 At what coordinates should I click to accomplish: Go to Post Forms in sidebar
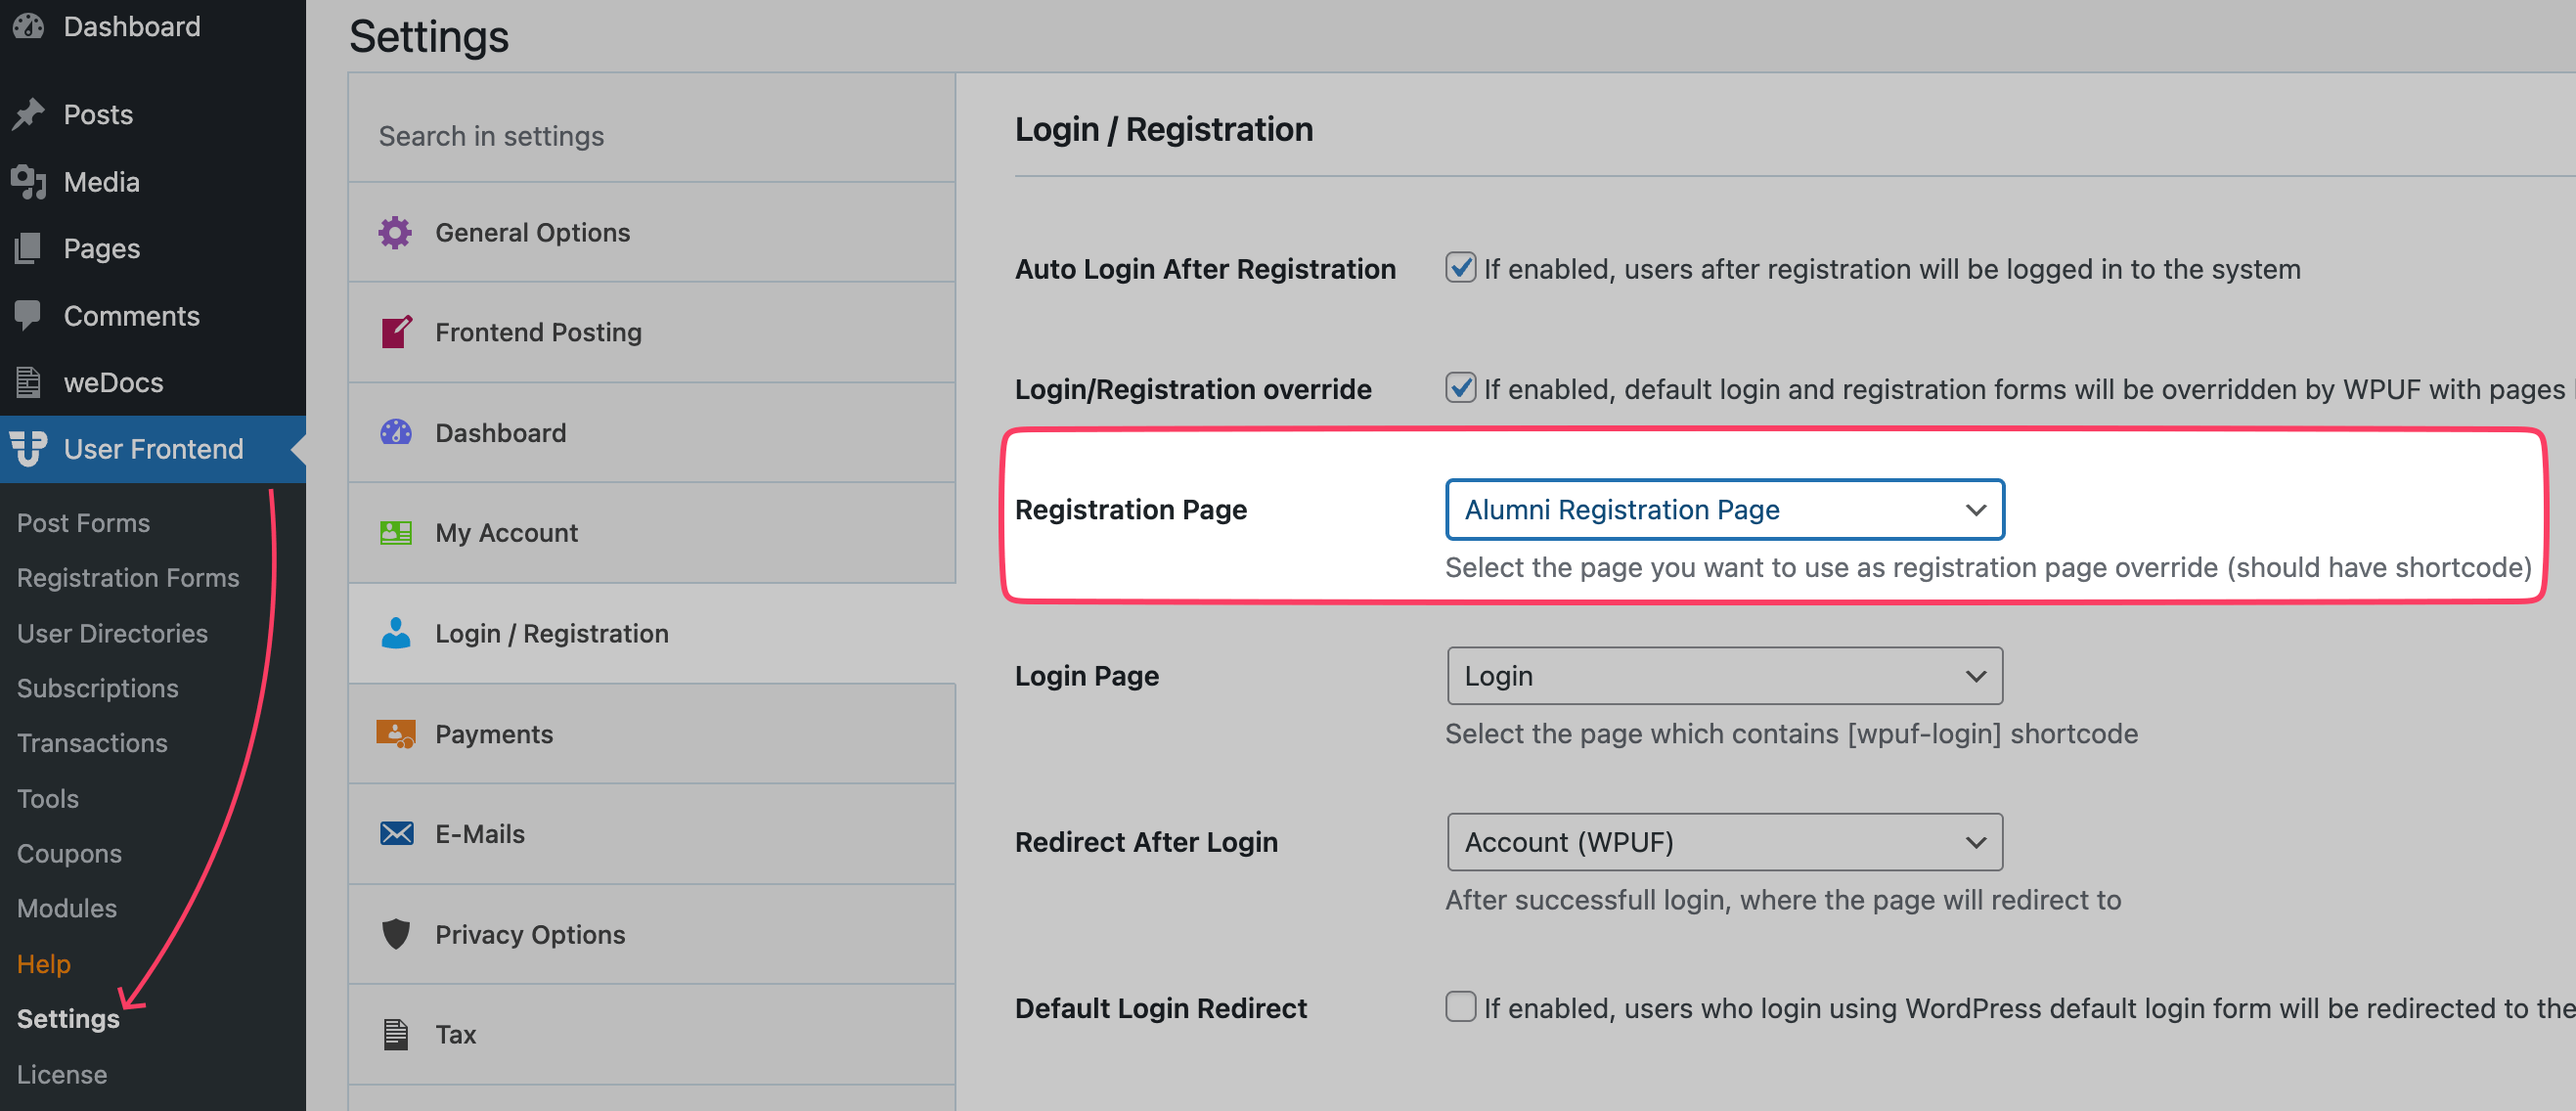click(x=83, y=523)
